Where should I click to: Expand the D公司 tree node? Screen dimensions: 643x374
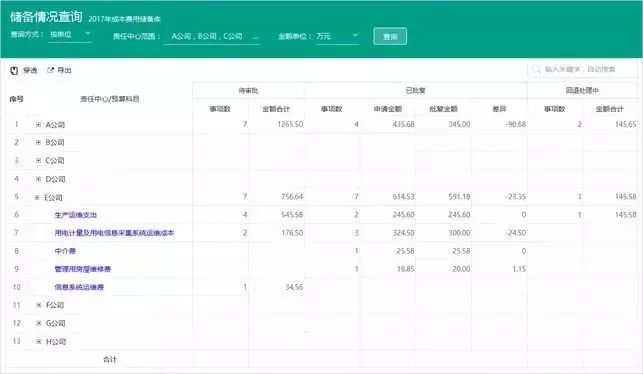coord(39,179)
